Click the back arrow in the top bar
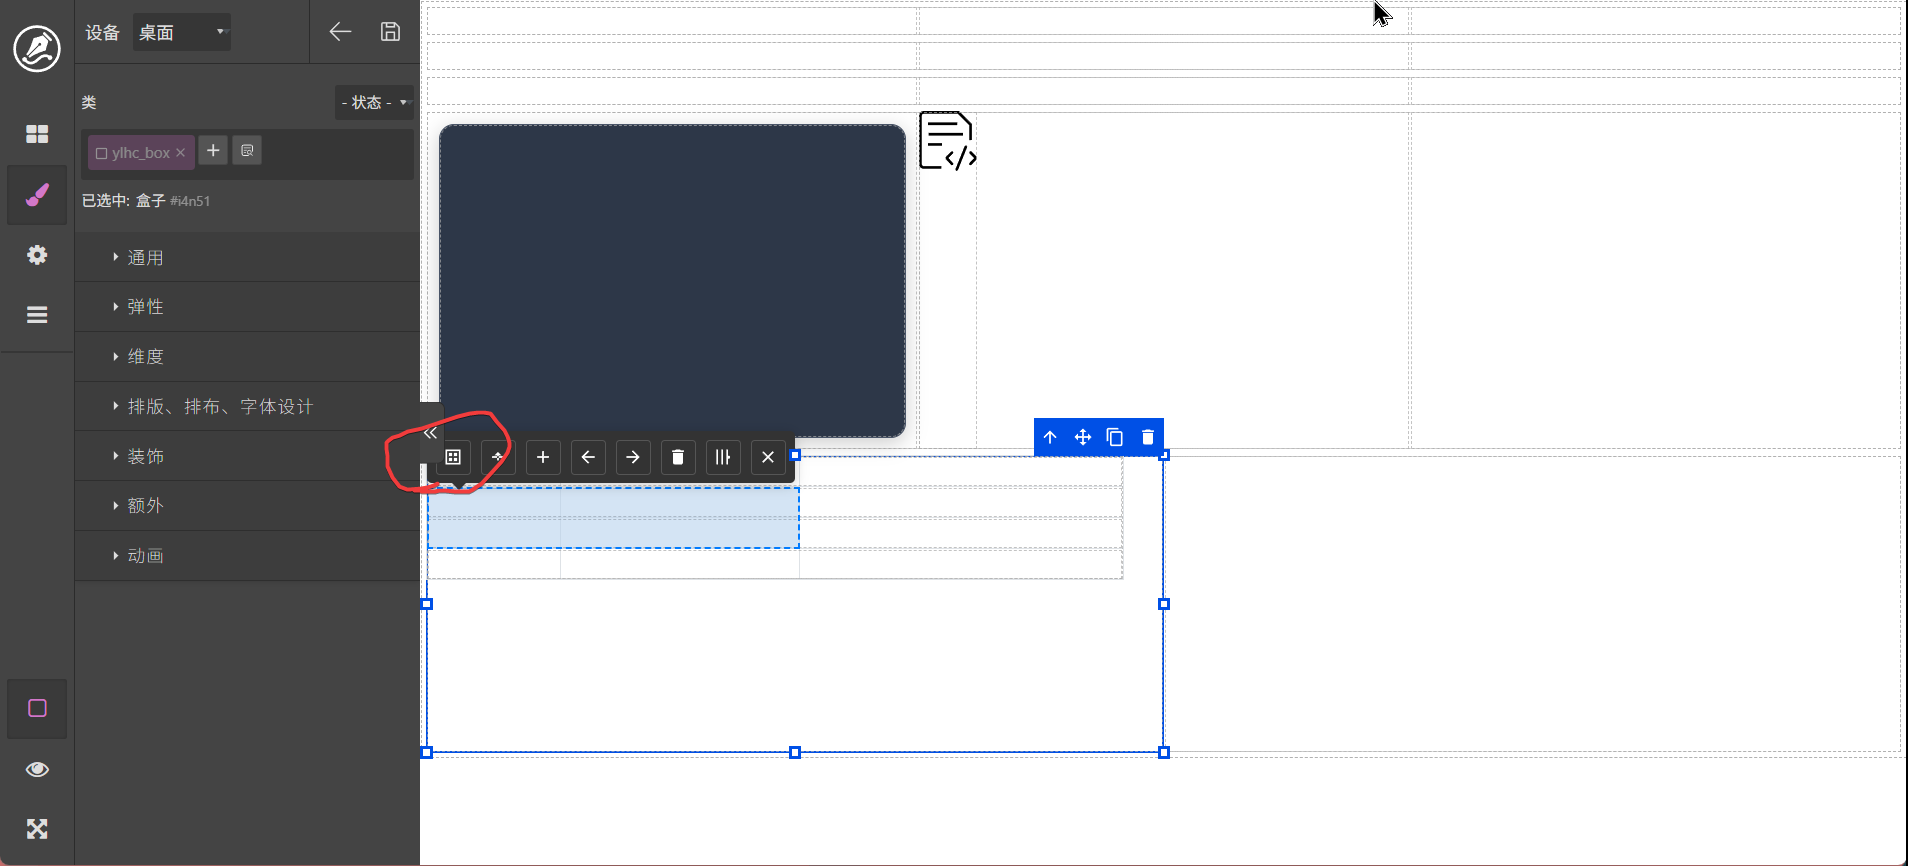1908x866 pixels. tap(340, 32)
